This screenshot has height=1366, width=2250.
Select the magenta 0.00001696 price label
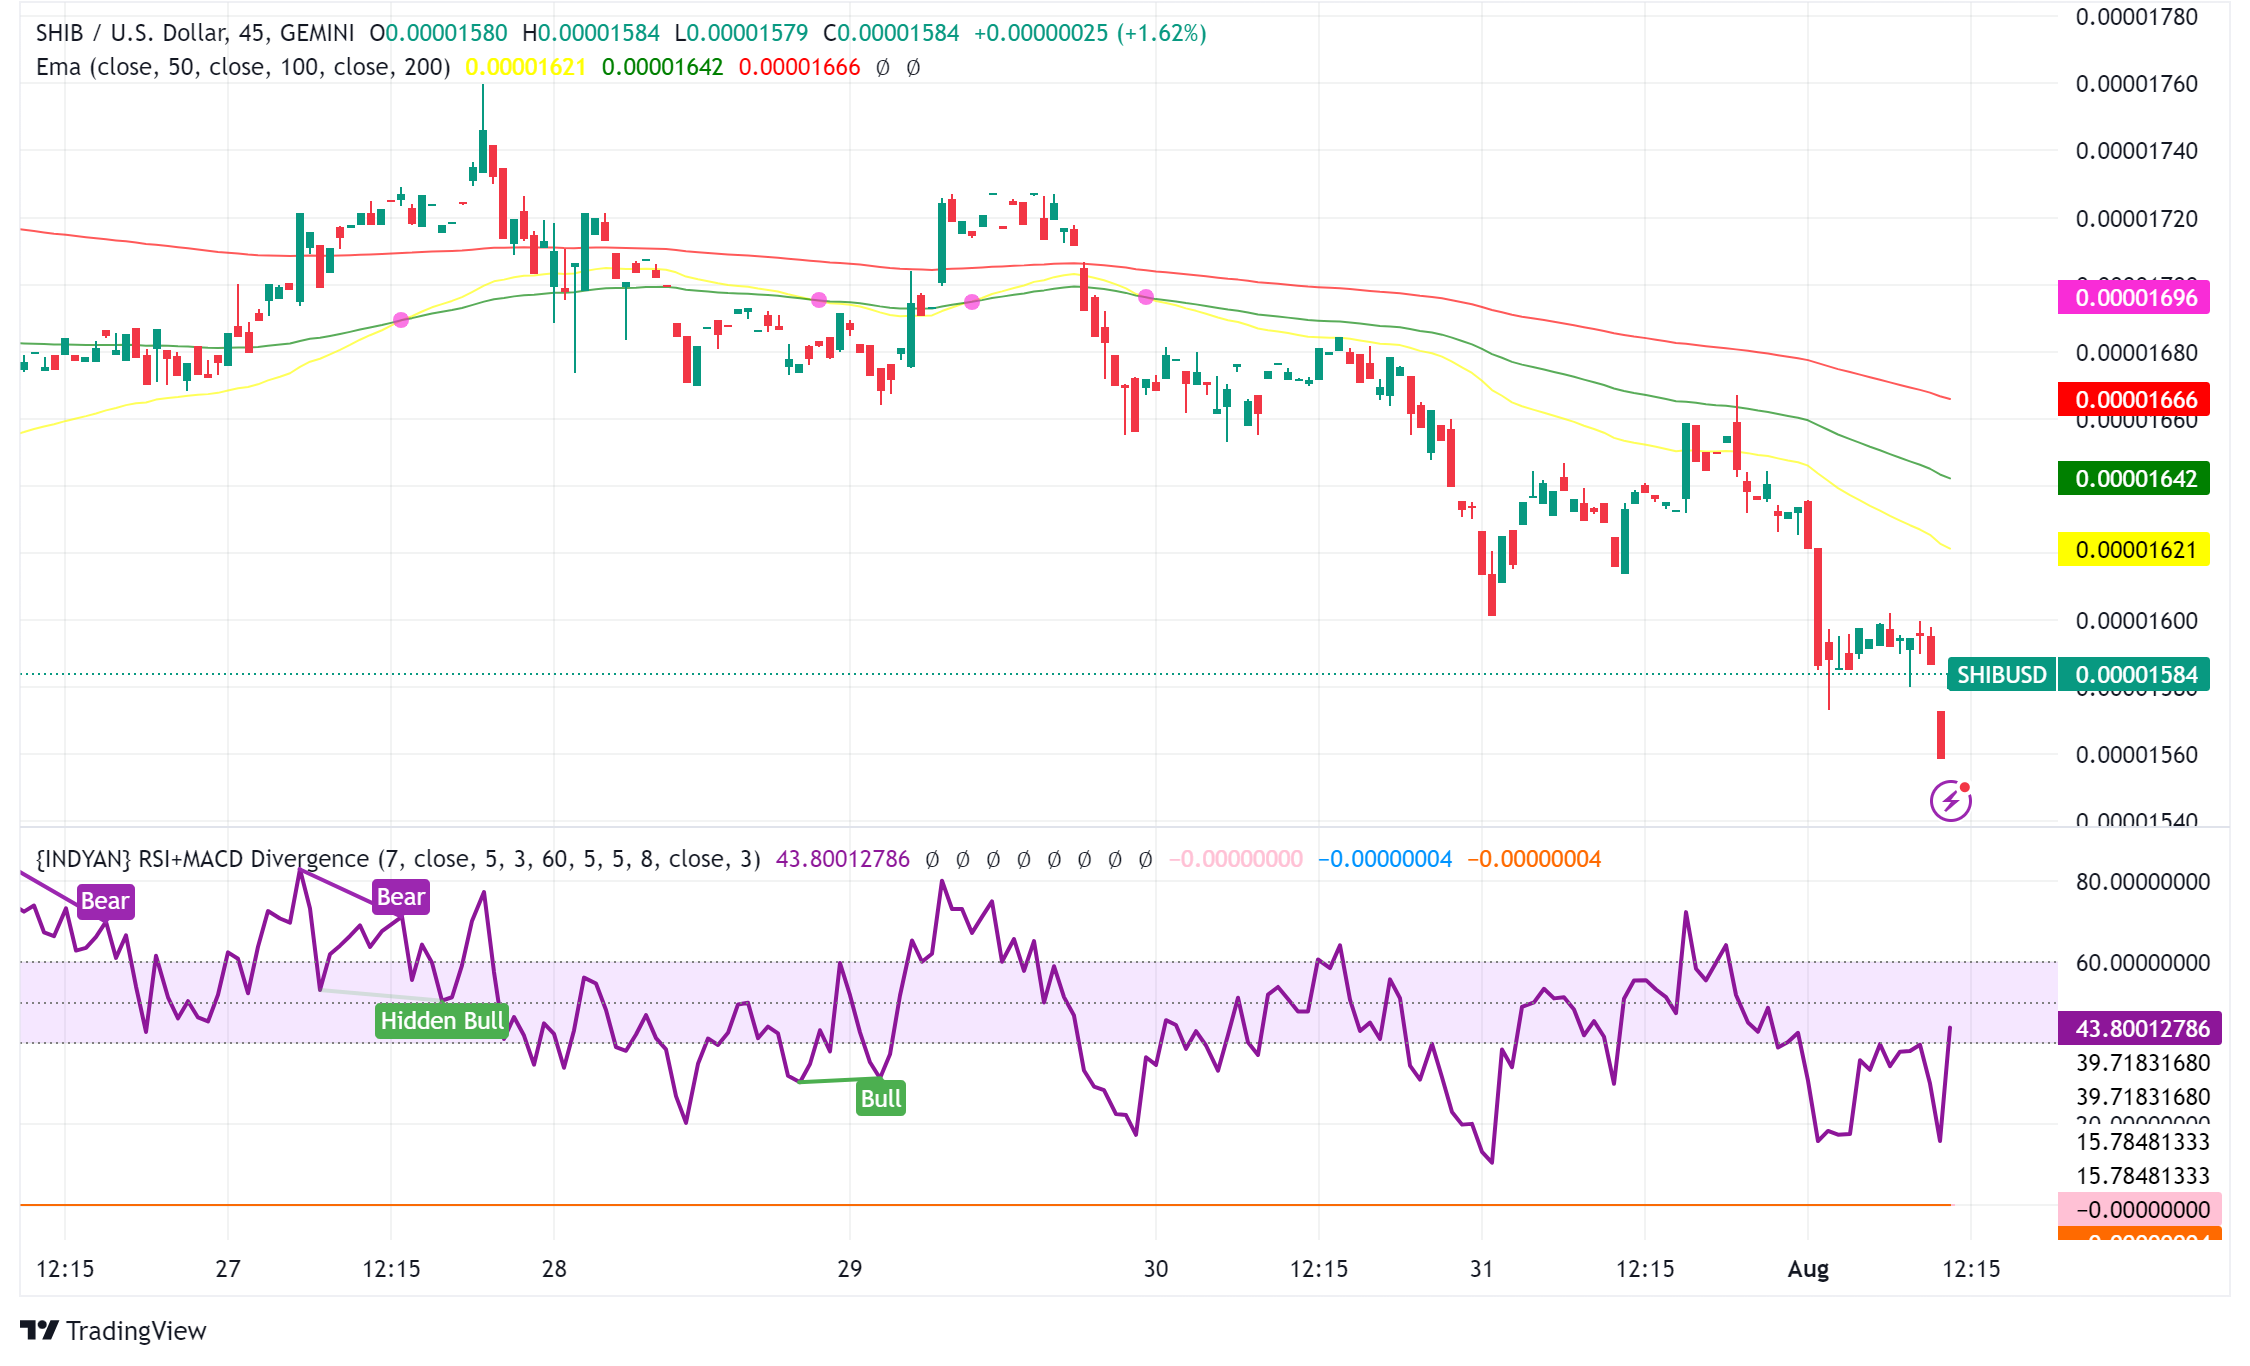pos(2134,298)
